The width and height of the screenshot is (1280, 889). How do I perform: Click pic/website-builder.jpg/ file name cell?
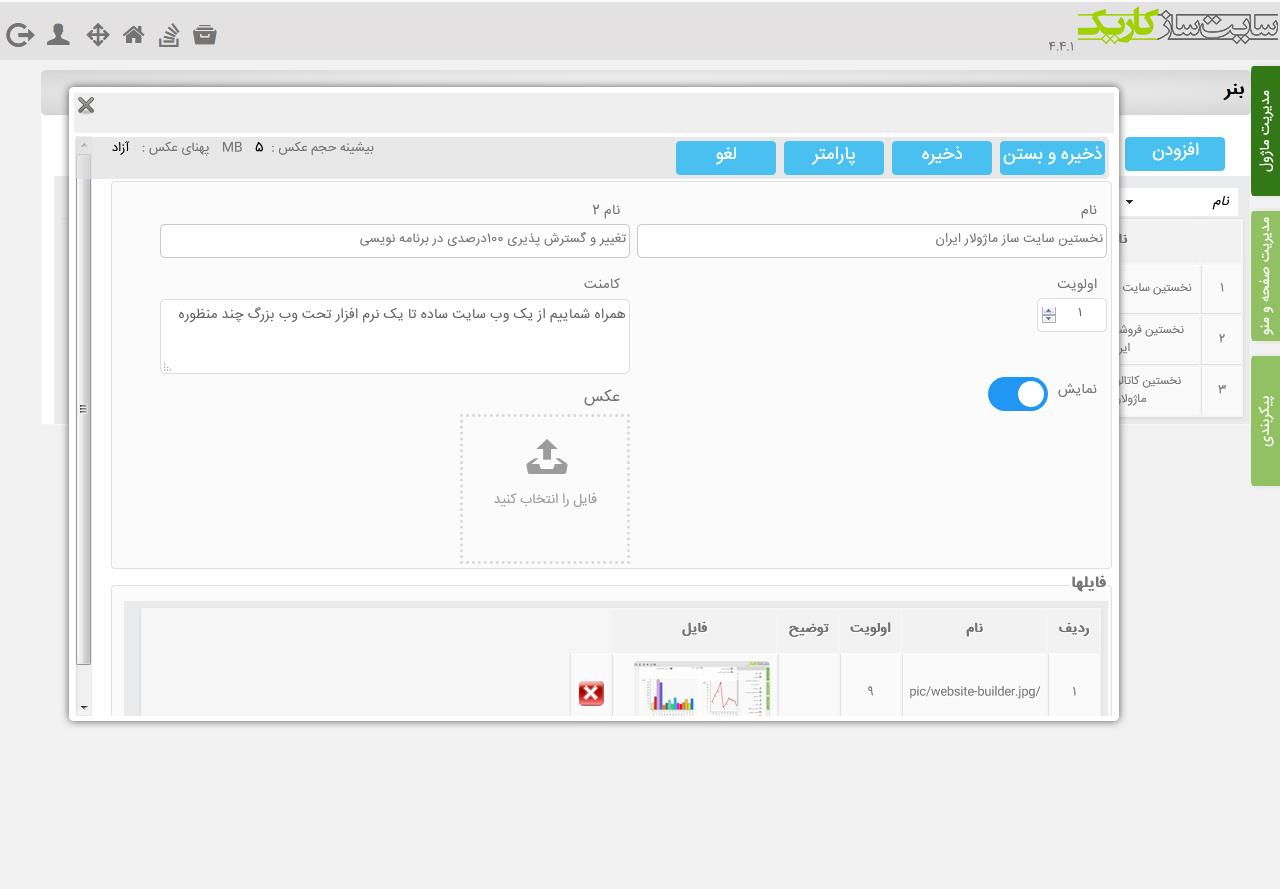point(975,691)
